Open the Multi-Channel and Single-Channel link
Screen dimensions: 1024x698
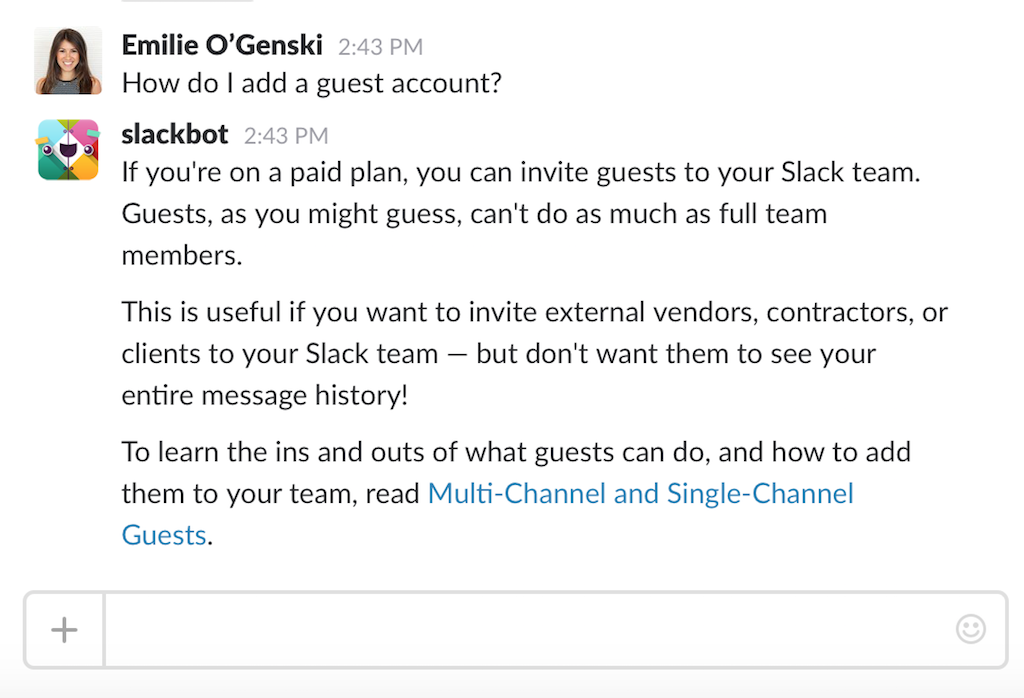640,494
